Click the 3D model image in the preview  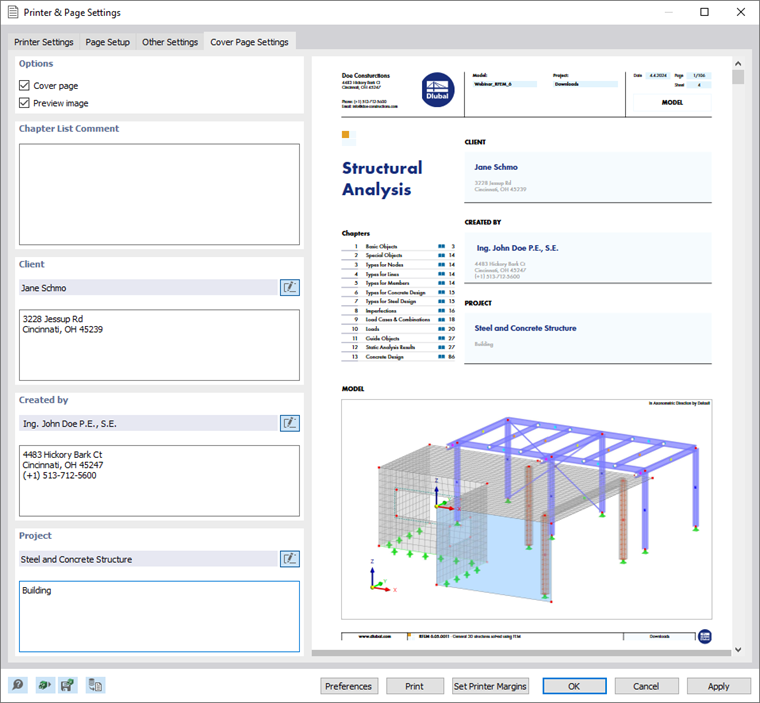[x=526, y=509]
